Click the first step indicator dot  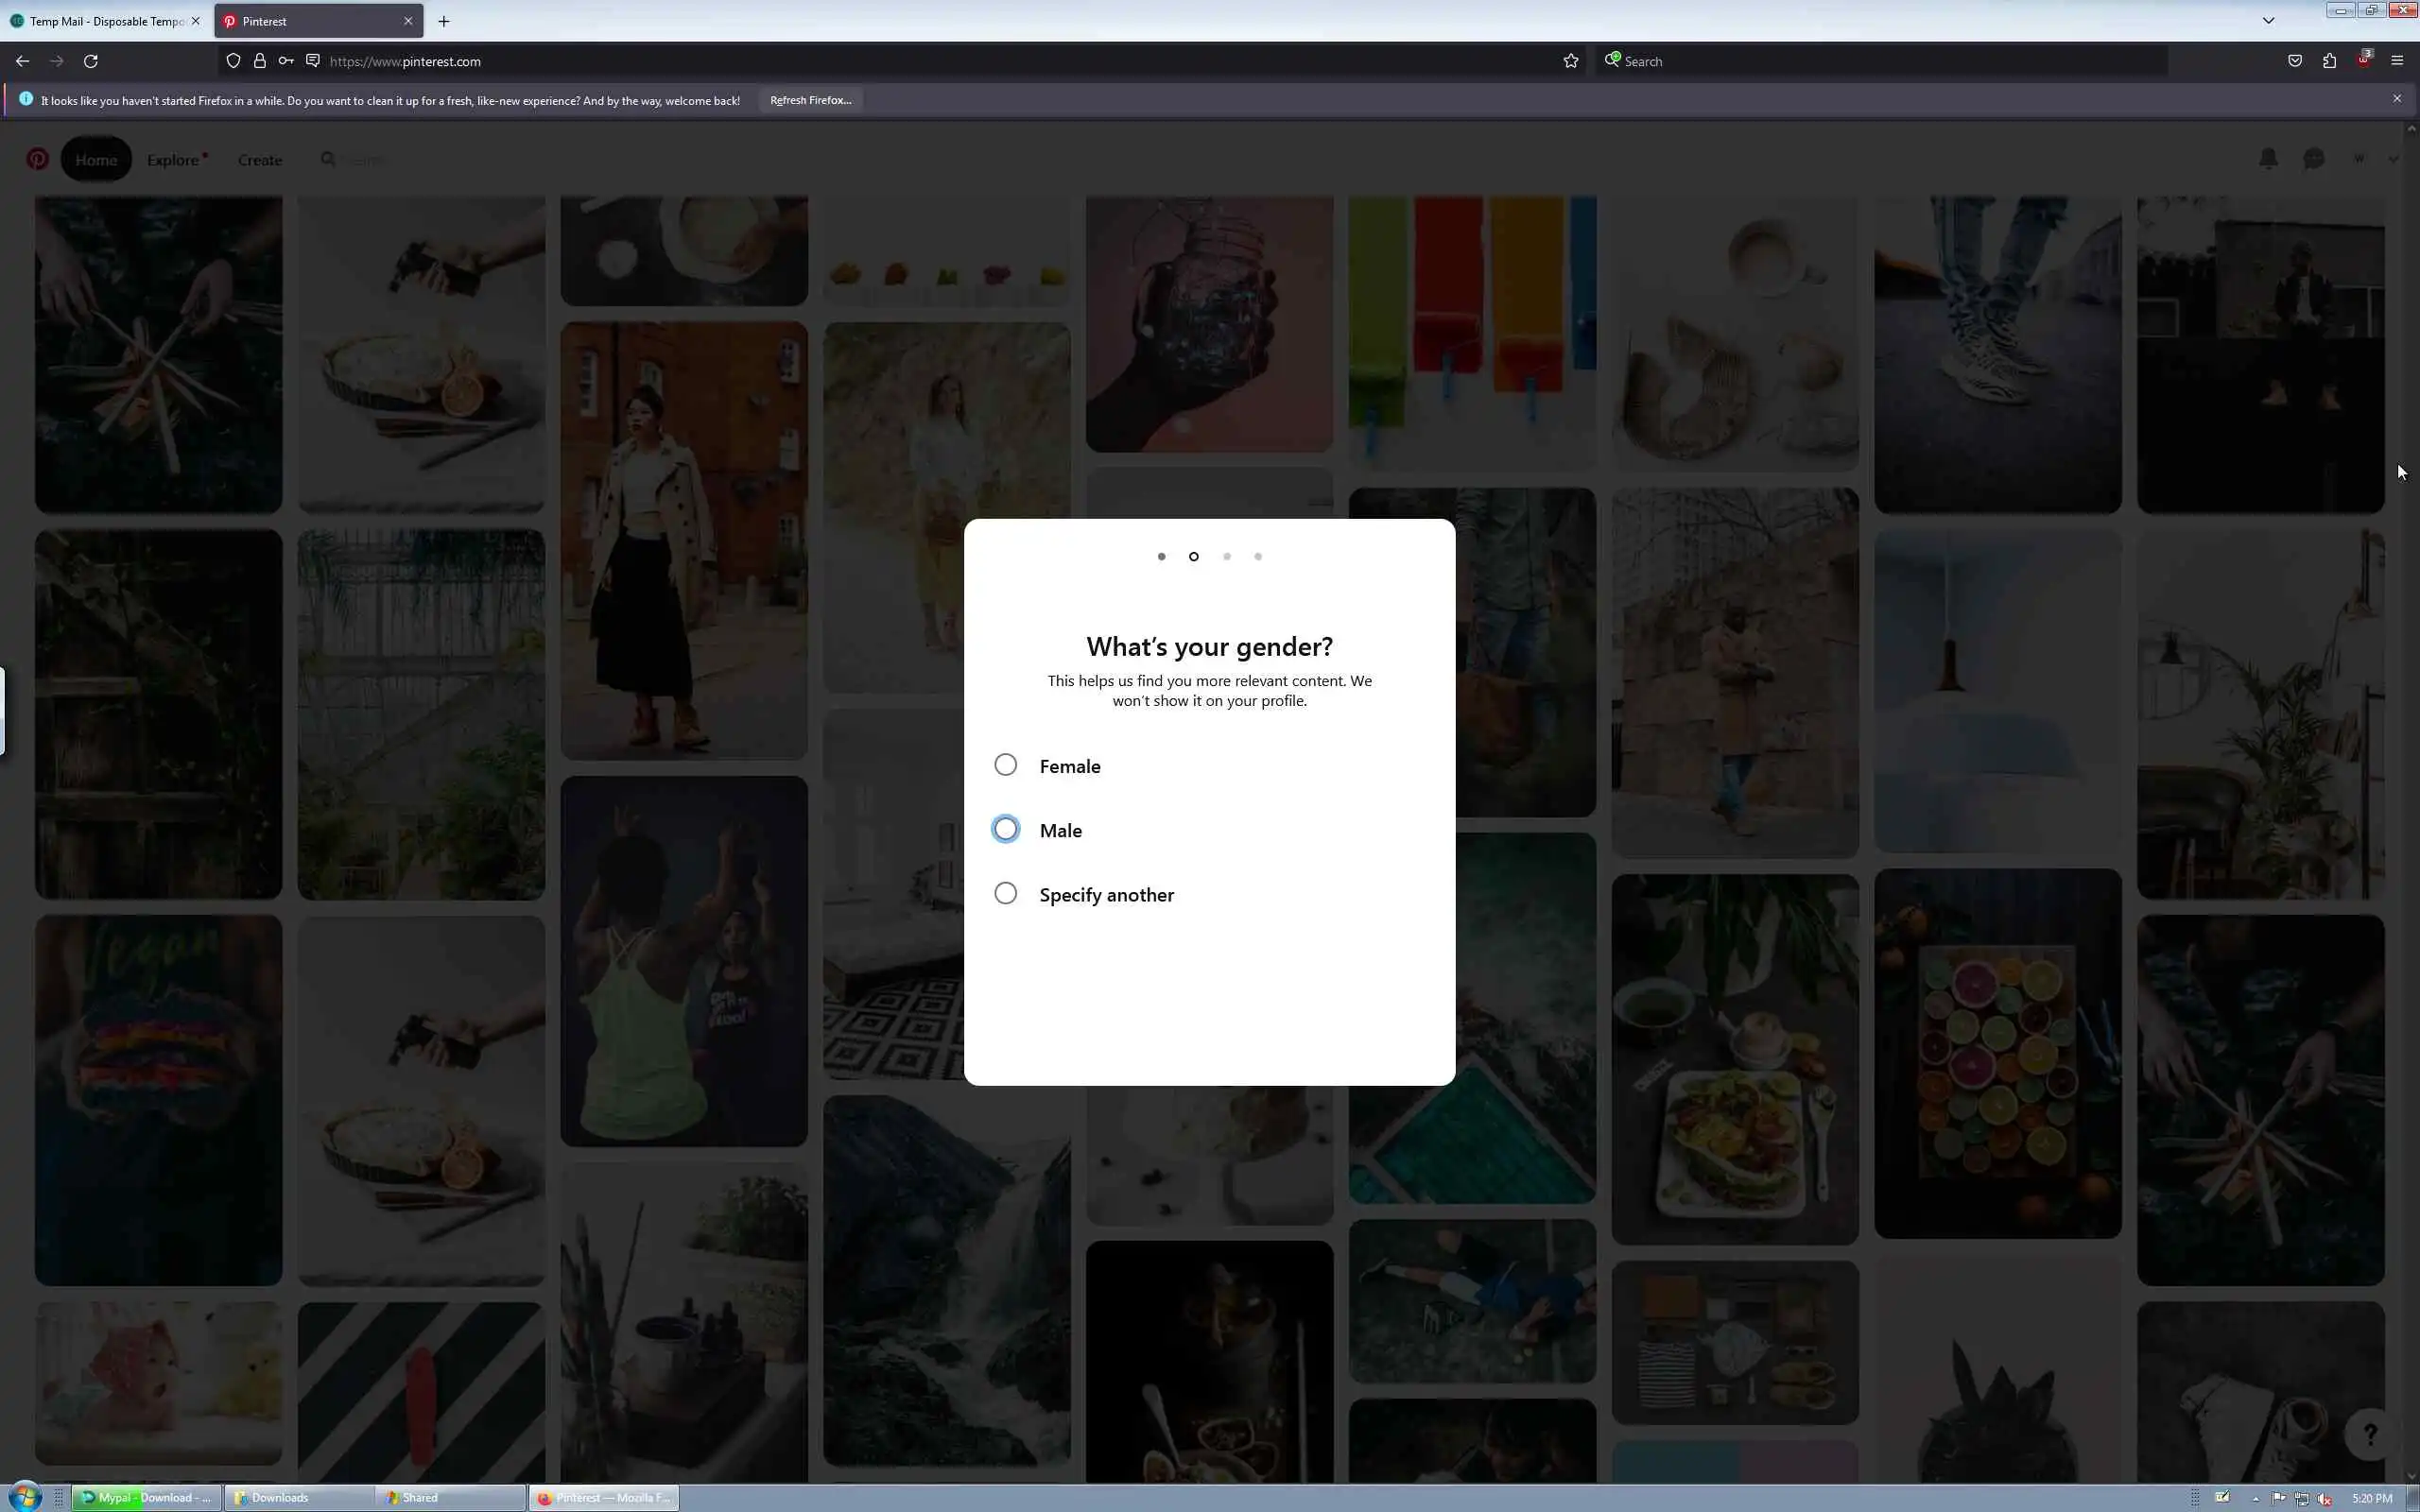tap(1161, 557)
